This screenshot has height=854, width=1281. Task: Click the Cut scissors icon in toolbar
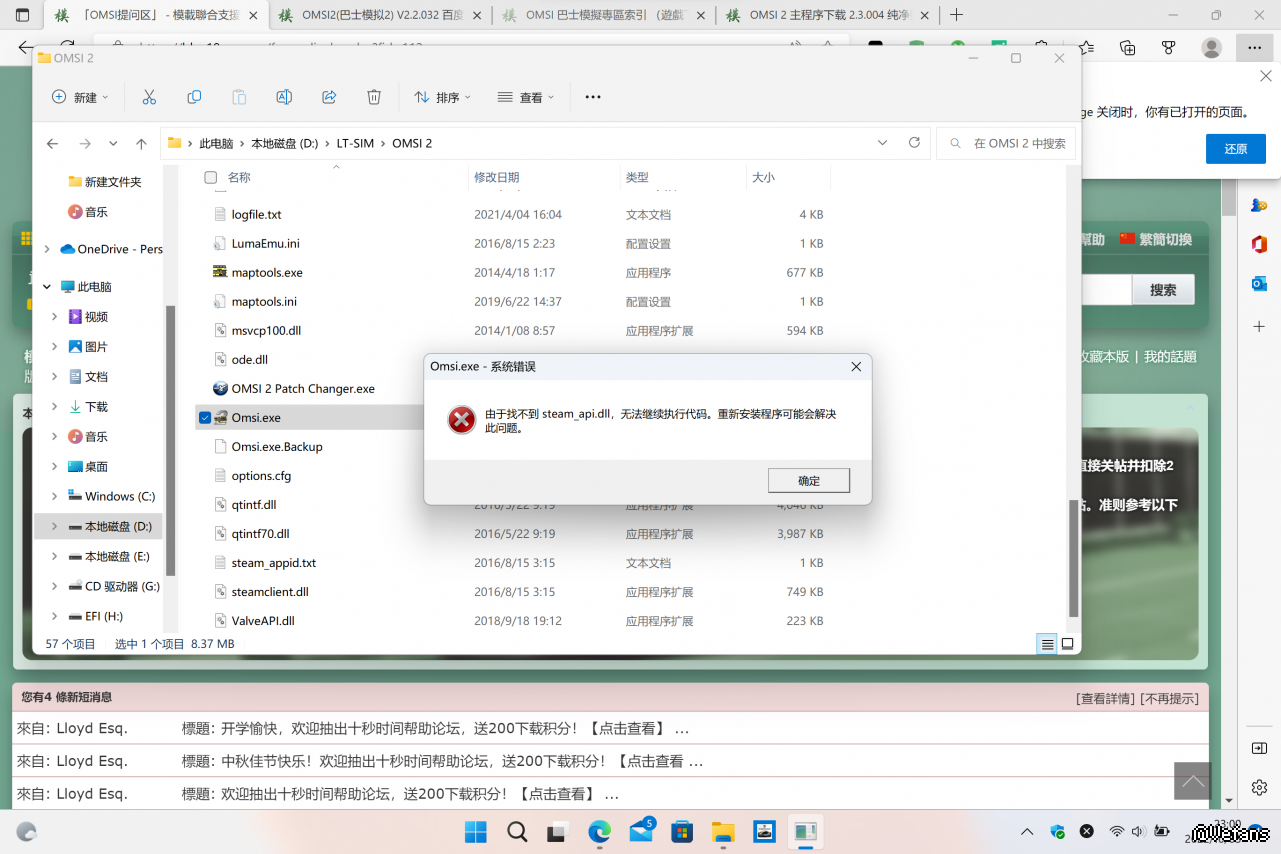tap(149, 97)
